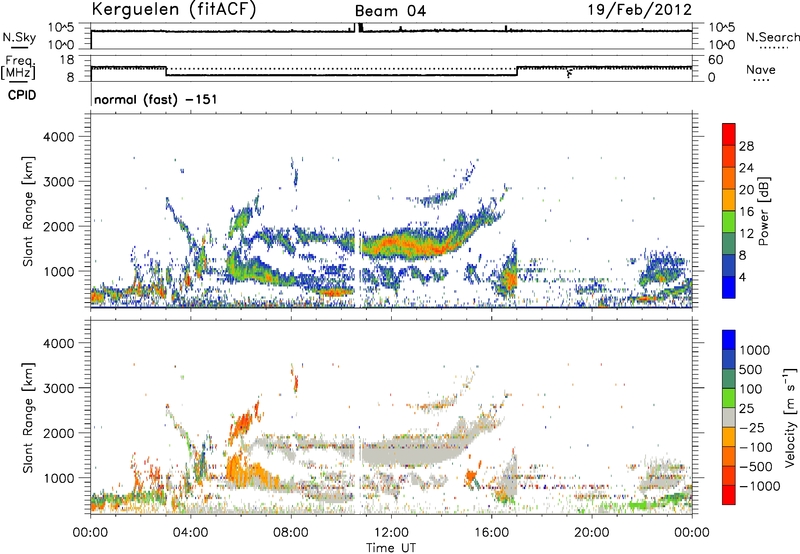Click the "CPID" row label
The height and width of the screenshot is (554, 800).
22,95
